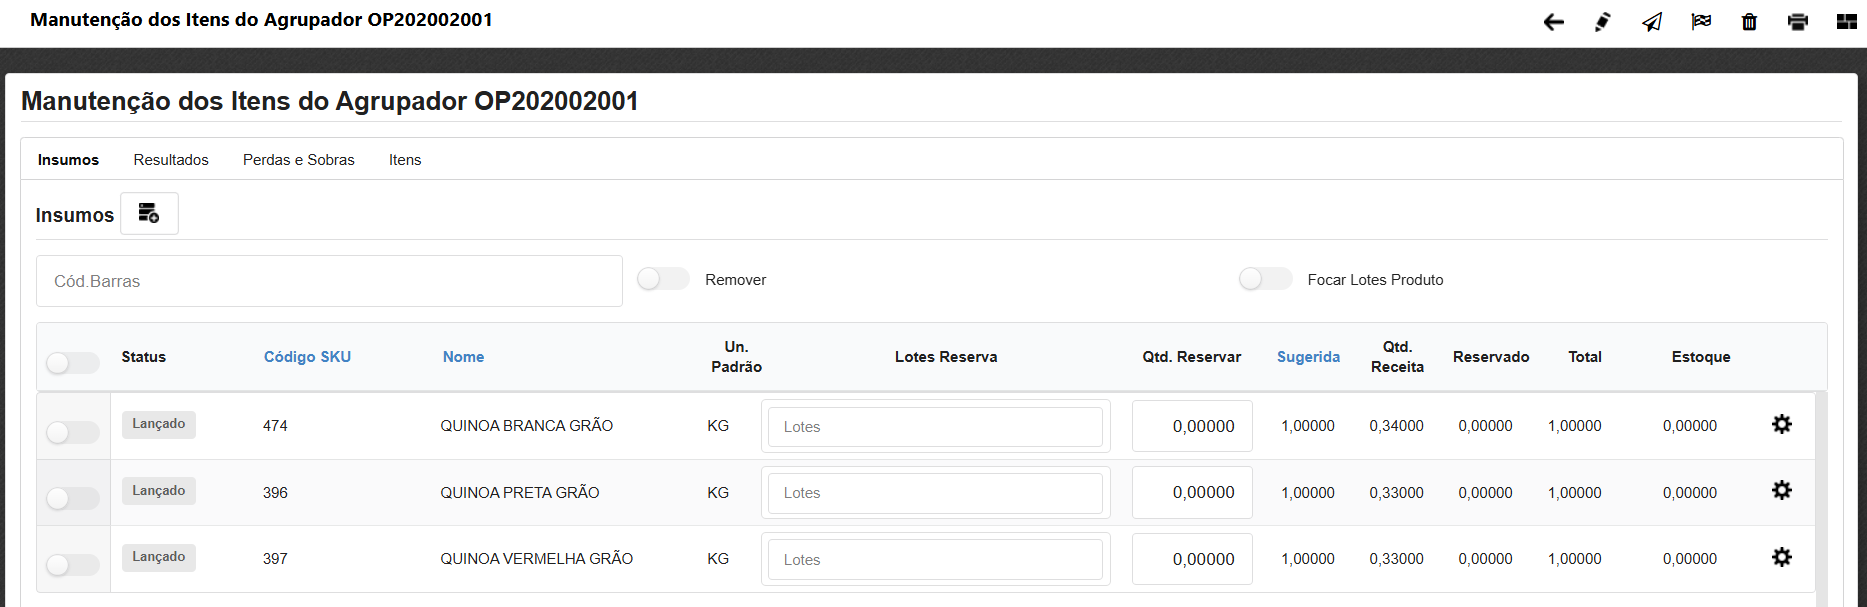Click the printer icon

(1797, 22)
